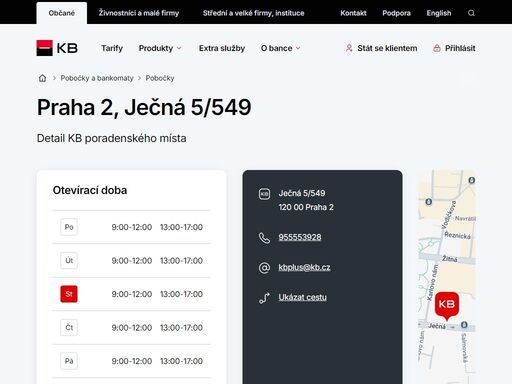Call phone number 955553928 link
Image resolution: width=512 pixels, height=384 pixels.
click(x=300, y=237)
